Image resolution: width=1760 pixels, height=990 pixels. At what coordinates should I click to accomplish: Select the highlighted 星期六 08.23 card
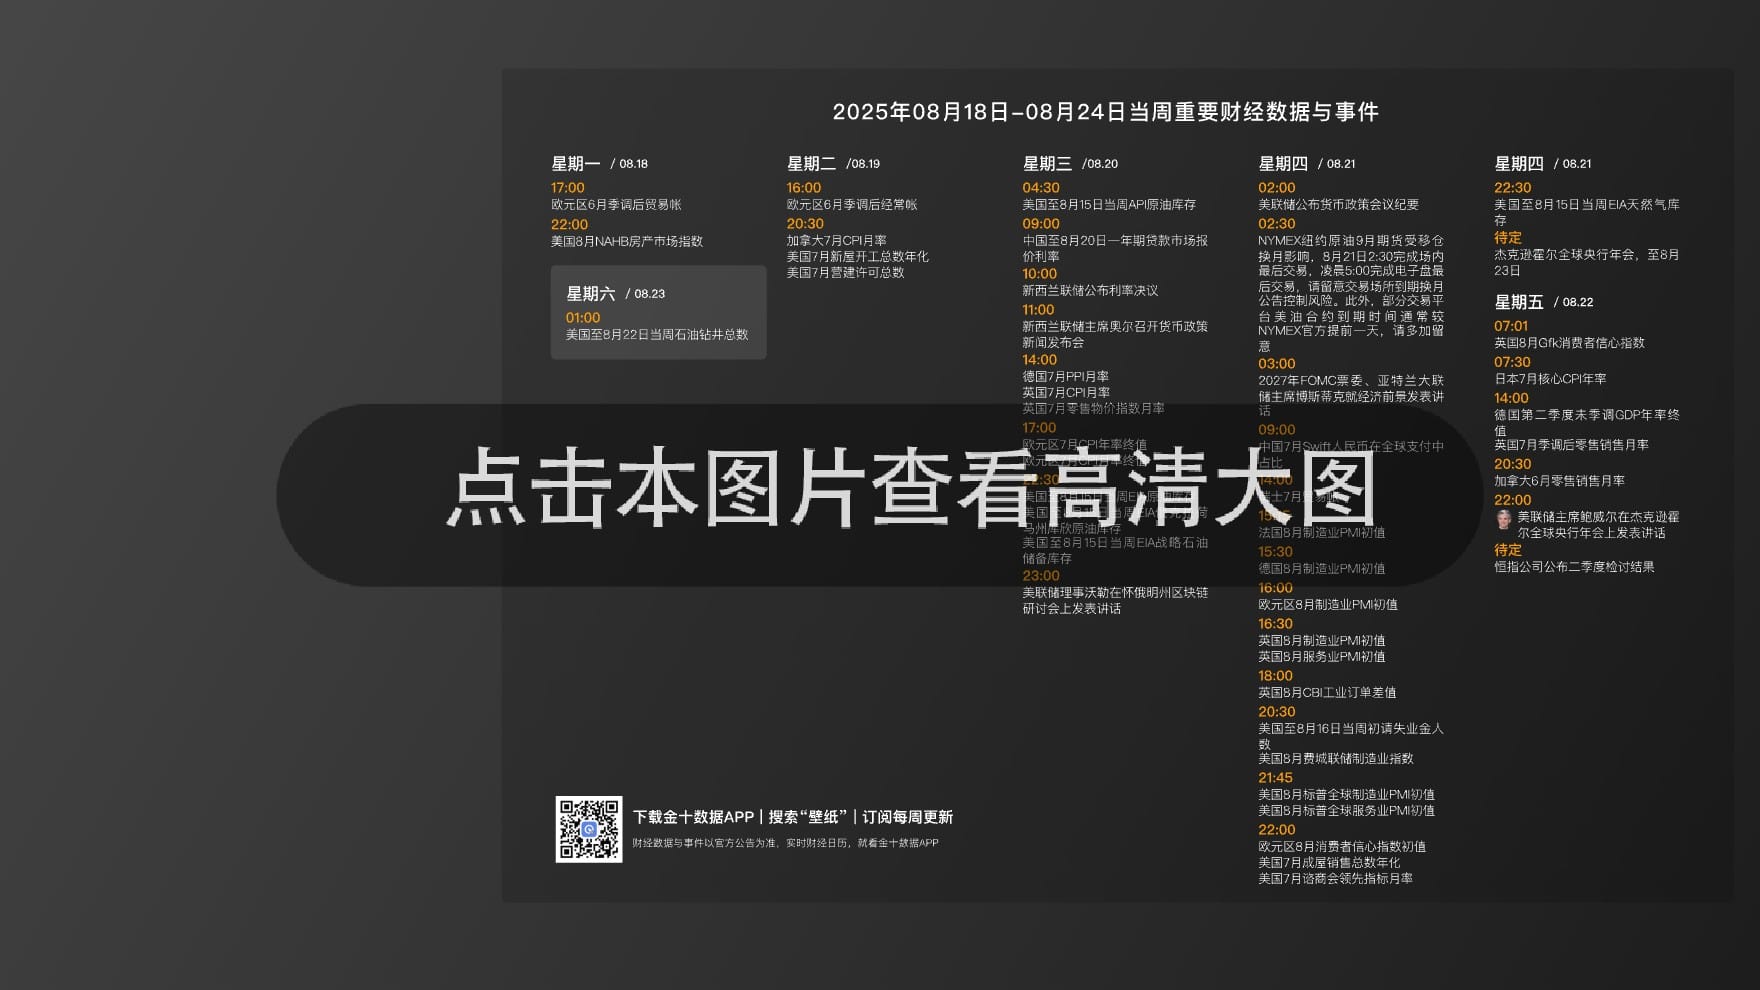[x=658, y=312]
